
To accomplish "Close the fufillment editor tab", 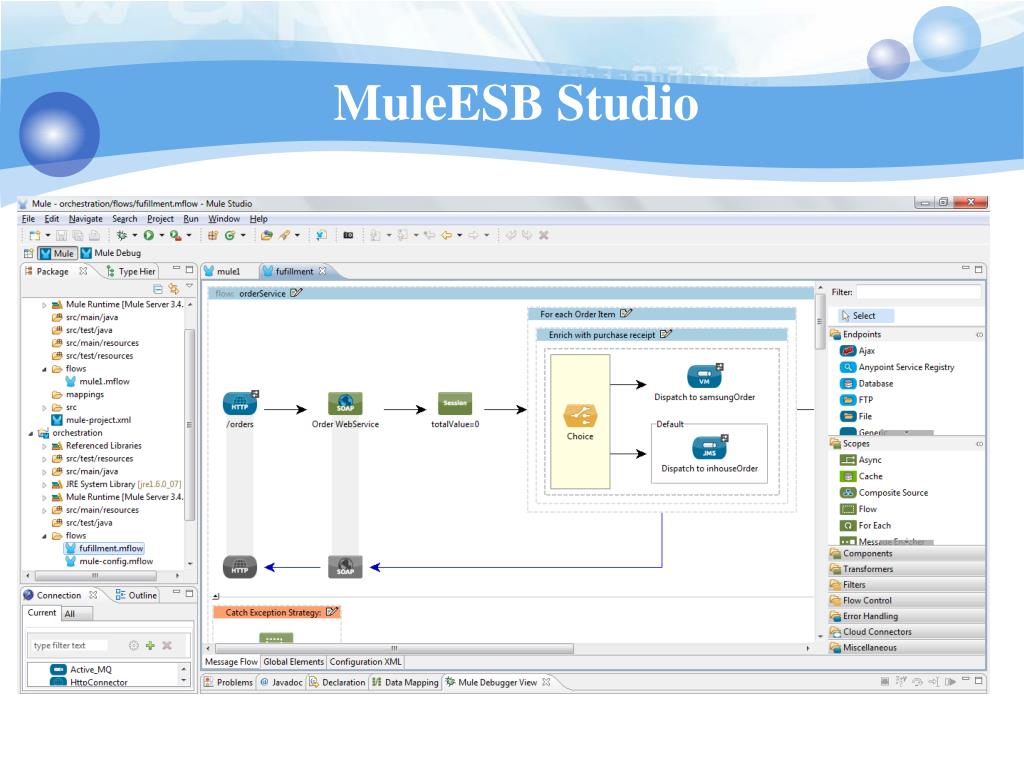I will 323,270.
